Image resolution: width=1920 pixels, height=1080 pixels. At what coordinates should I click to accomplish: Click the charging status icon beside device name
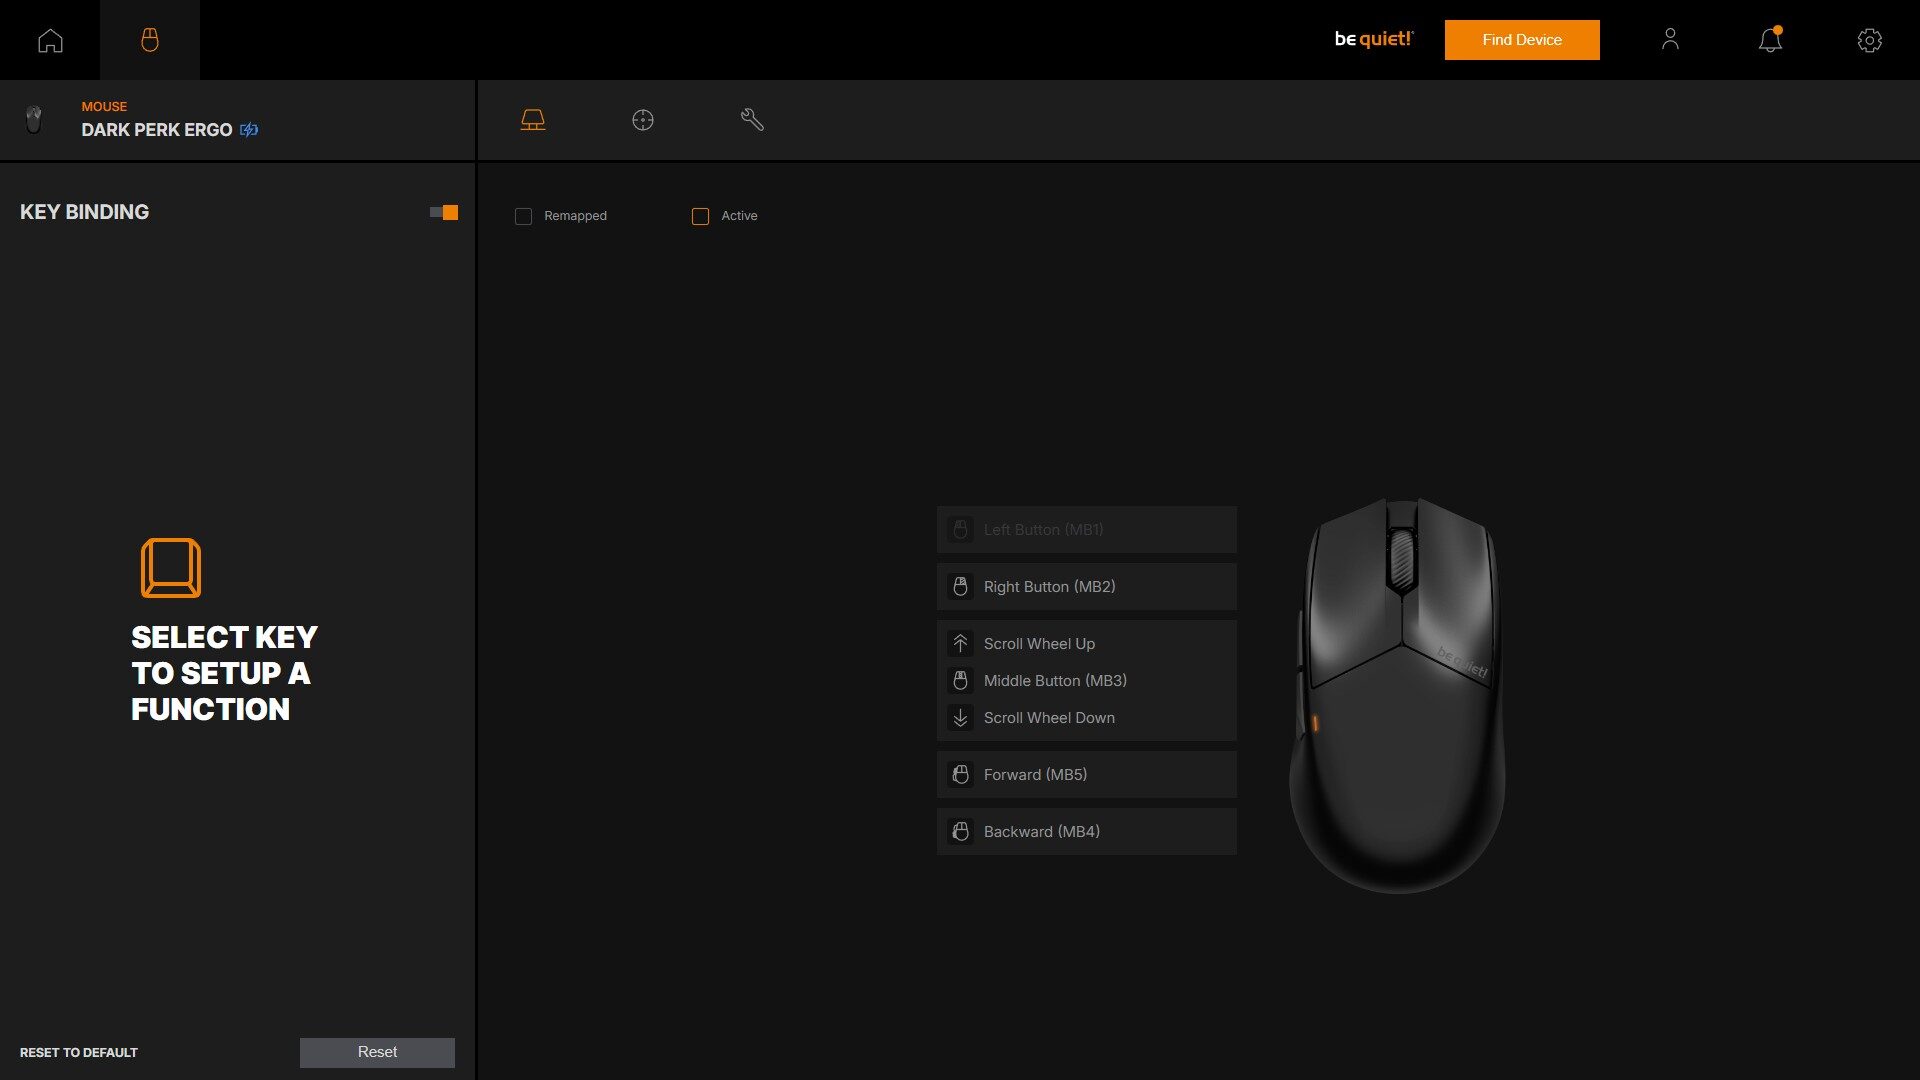click(x=249, y=130)
